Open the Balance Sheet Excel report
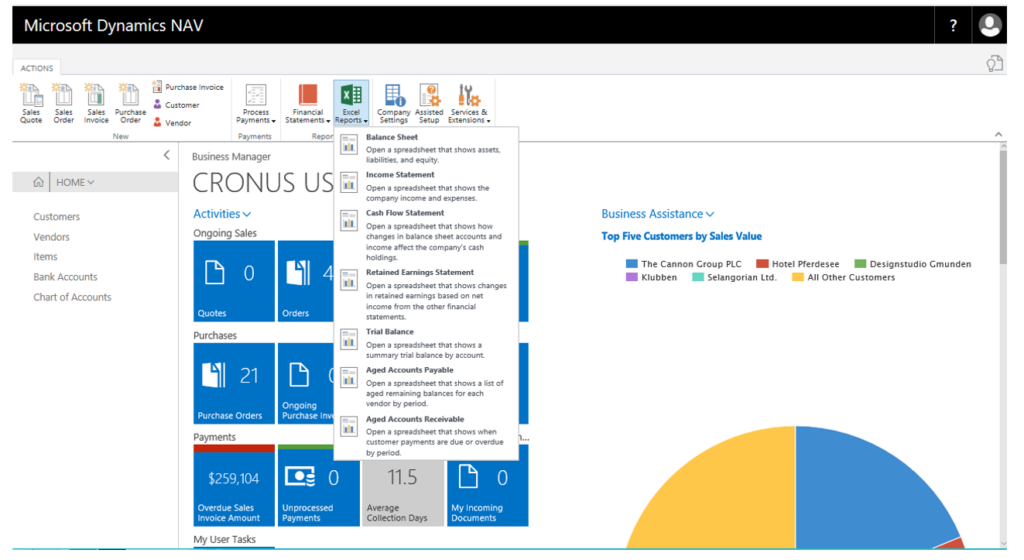The width and height of the screenshot is (1024, 560). pyautogui.click(x=426, y=148)
